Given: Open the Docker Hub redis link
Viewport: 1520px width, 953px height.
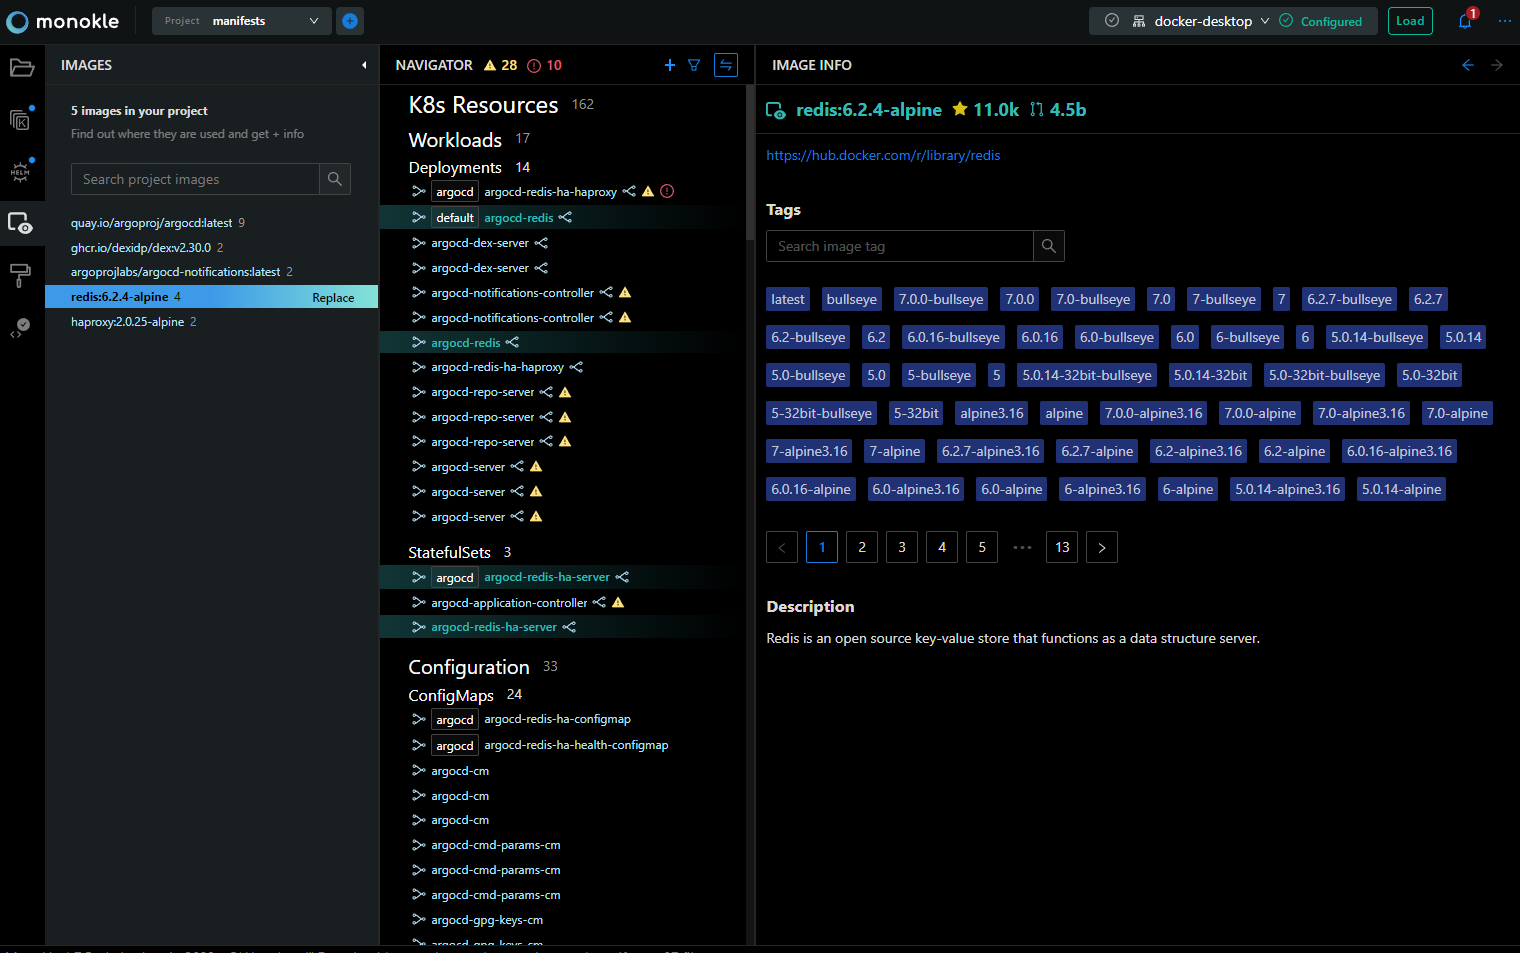Looking at the screenshot, I should click(883, 155).
